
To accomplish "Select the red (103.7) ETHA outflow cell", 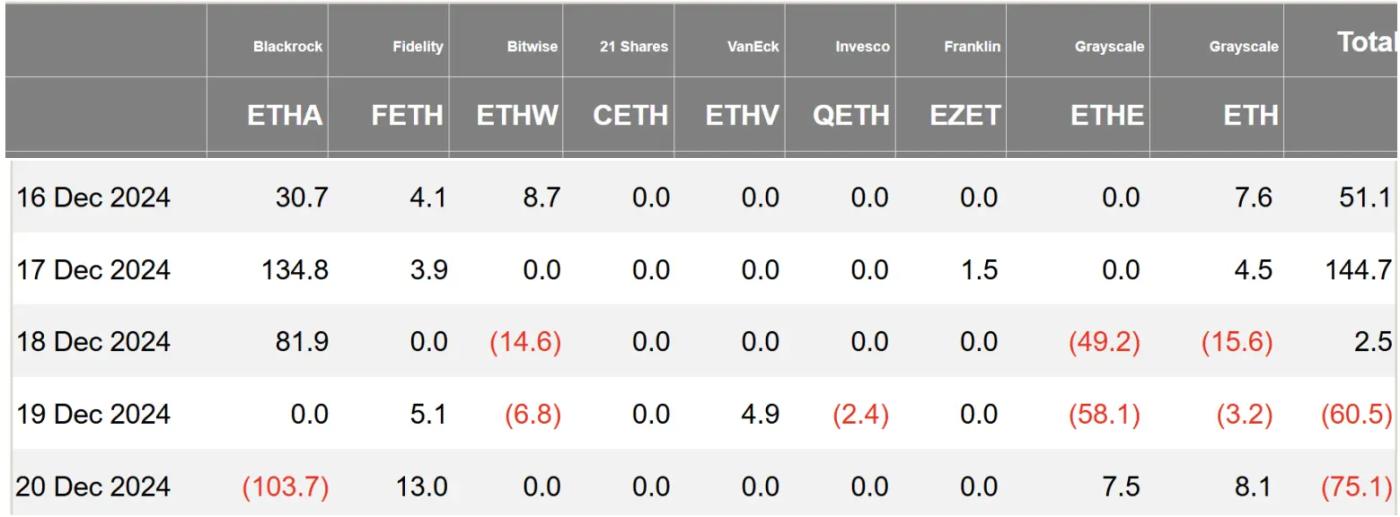I will (288, 487).
